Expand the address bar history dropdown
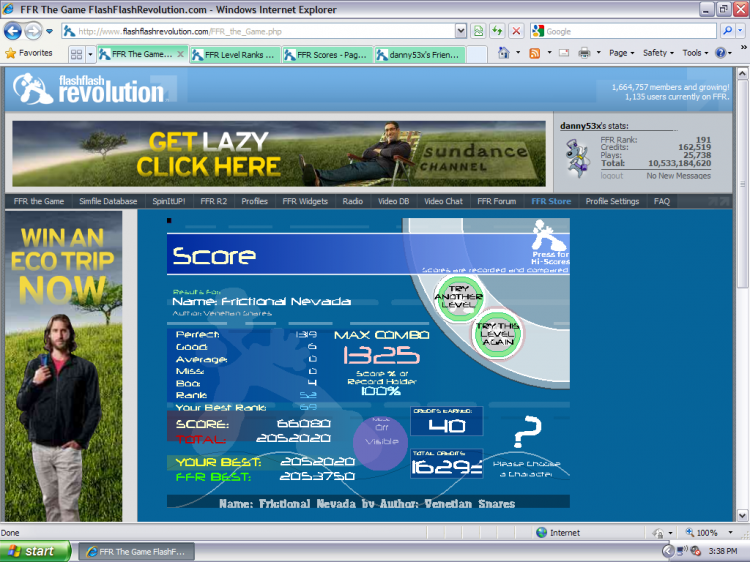Viewport: 750px width, 562px height. 461,32
